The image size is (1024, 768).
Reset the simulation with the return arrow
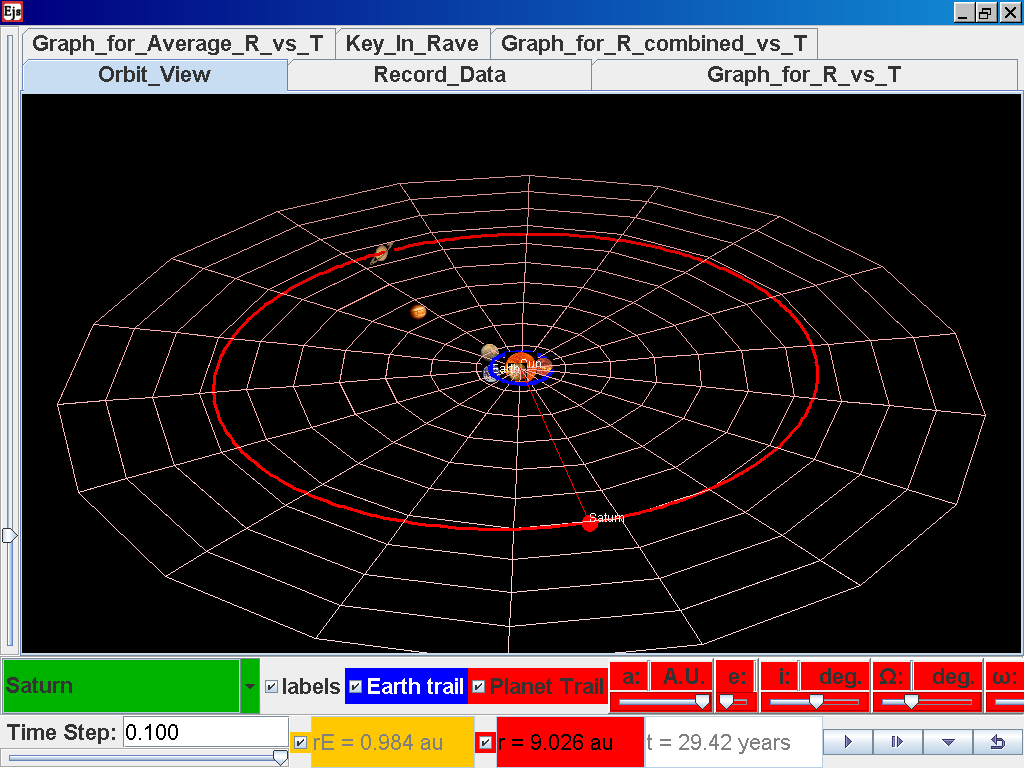coord(997,742)
